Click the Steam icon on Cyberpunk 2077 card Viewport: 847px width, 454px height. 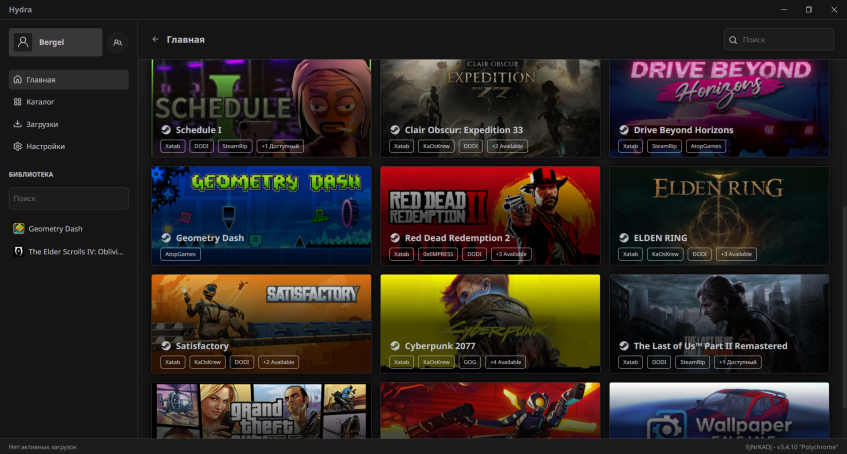tap(395, 346)
